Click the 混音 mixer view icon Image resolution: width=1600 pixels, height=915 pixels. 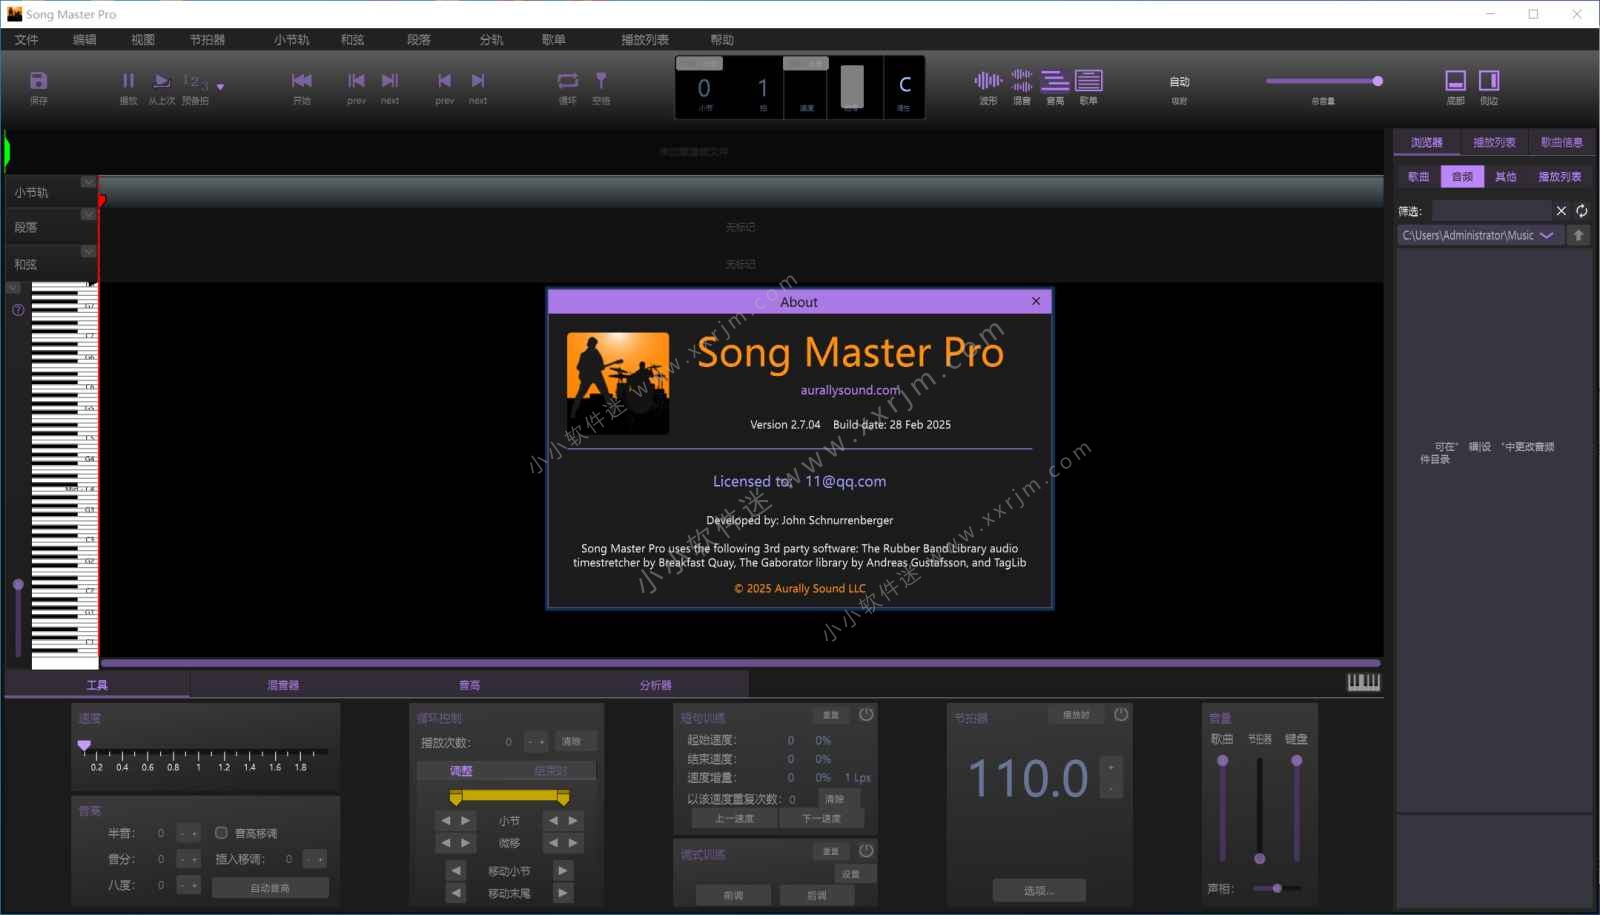[x=1022, y=81]
